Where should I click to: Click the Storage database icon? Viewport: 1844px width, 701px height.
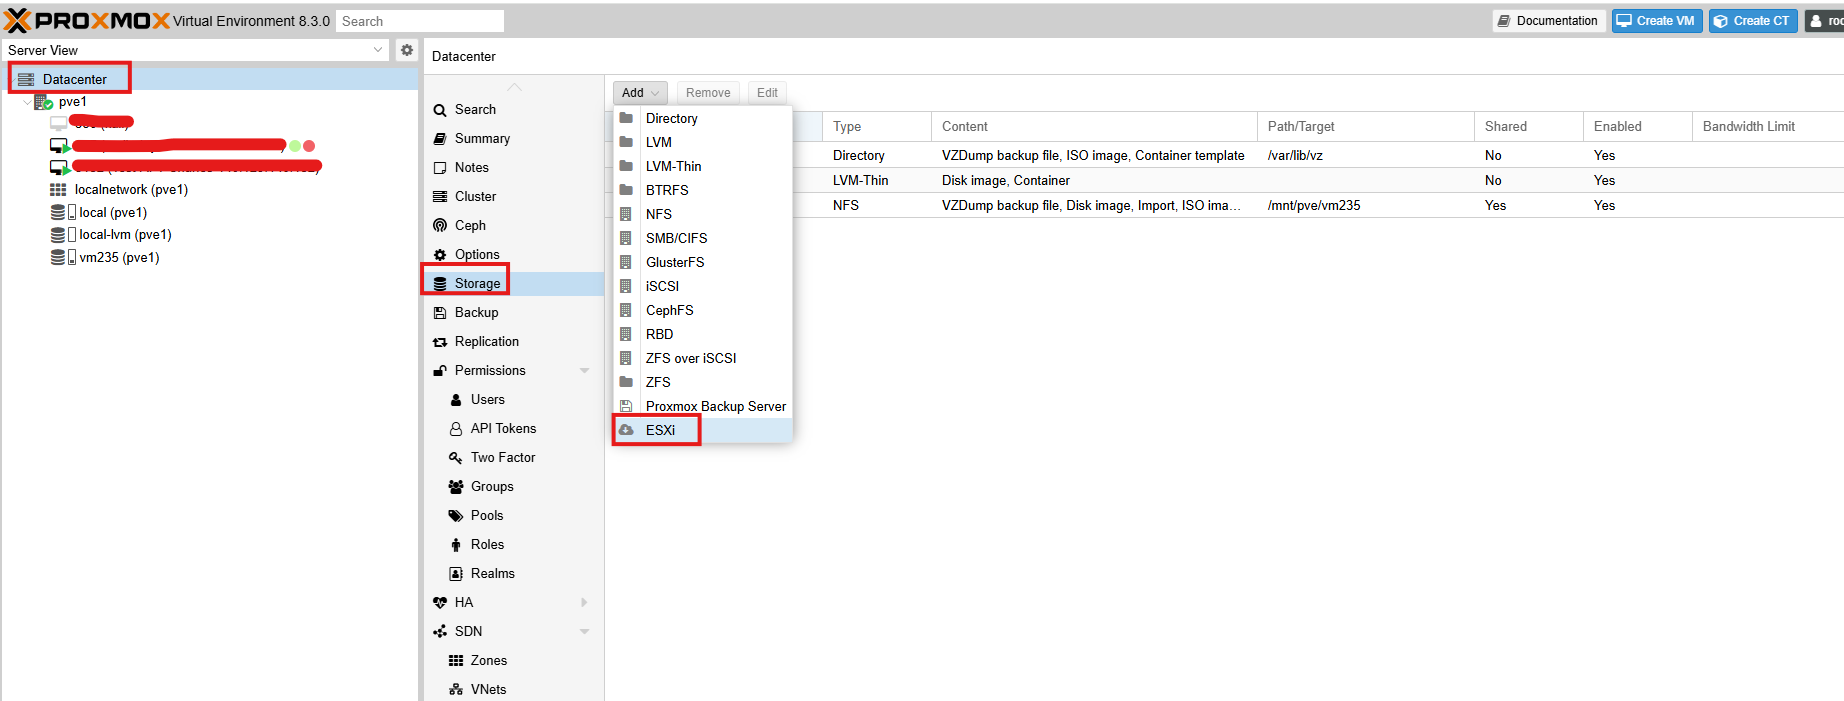[440, 284]
